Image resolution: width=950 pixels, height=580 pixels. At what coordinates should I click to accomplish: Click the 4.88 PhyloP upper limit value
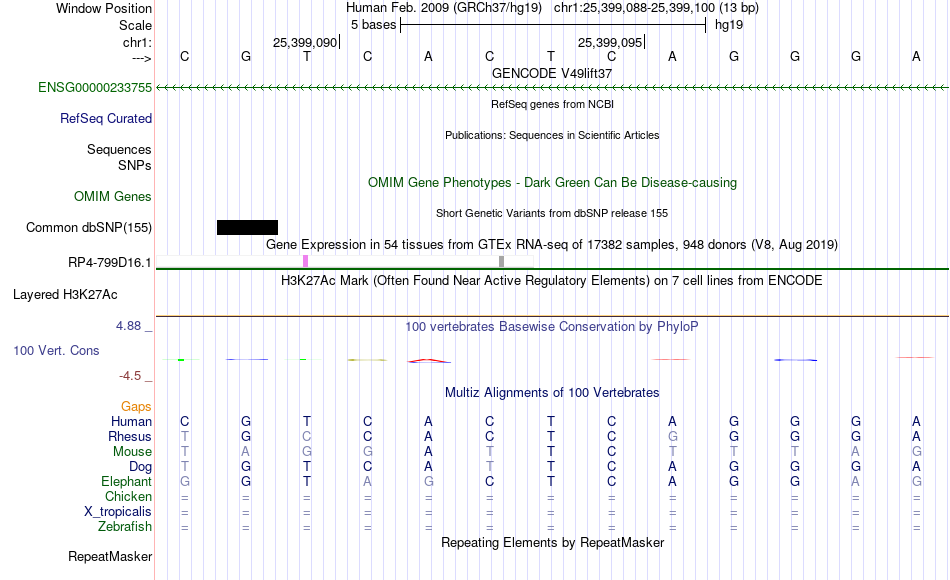[128, 325]
